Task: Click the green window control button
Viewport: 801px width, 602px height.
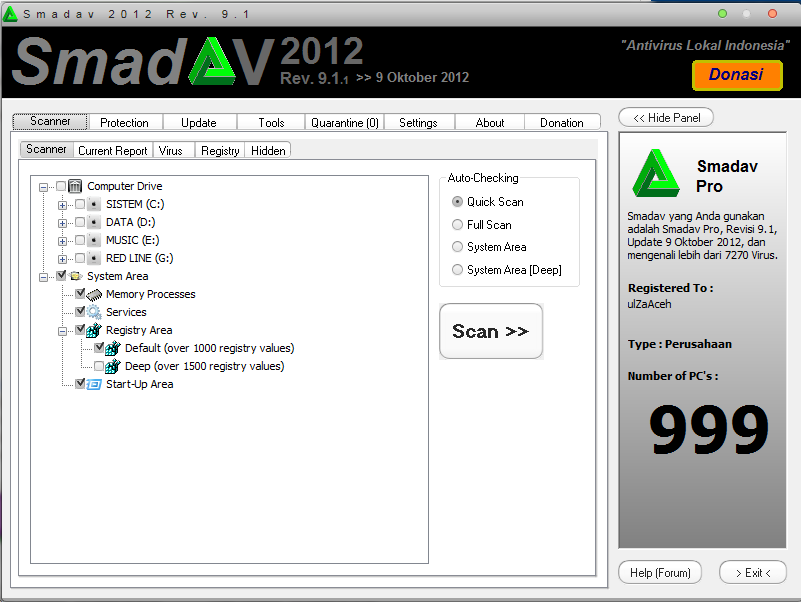Action: pos(722,14)
